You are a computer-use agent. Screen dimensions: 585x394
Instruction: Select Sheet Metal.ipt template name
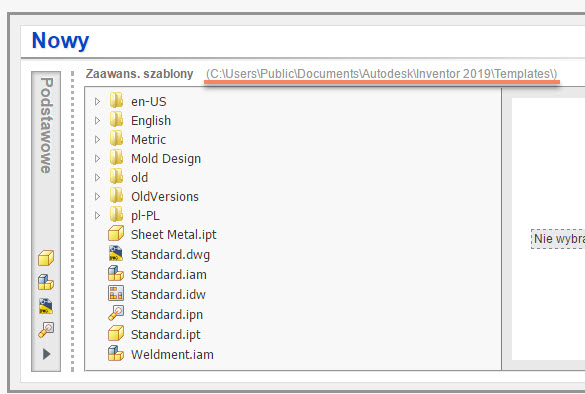174,235
